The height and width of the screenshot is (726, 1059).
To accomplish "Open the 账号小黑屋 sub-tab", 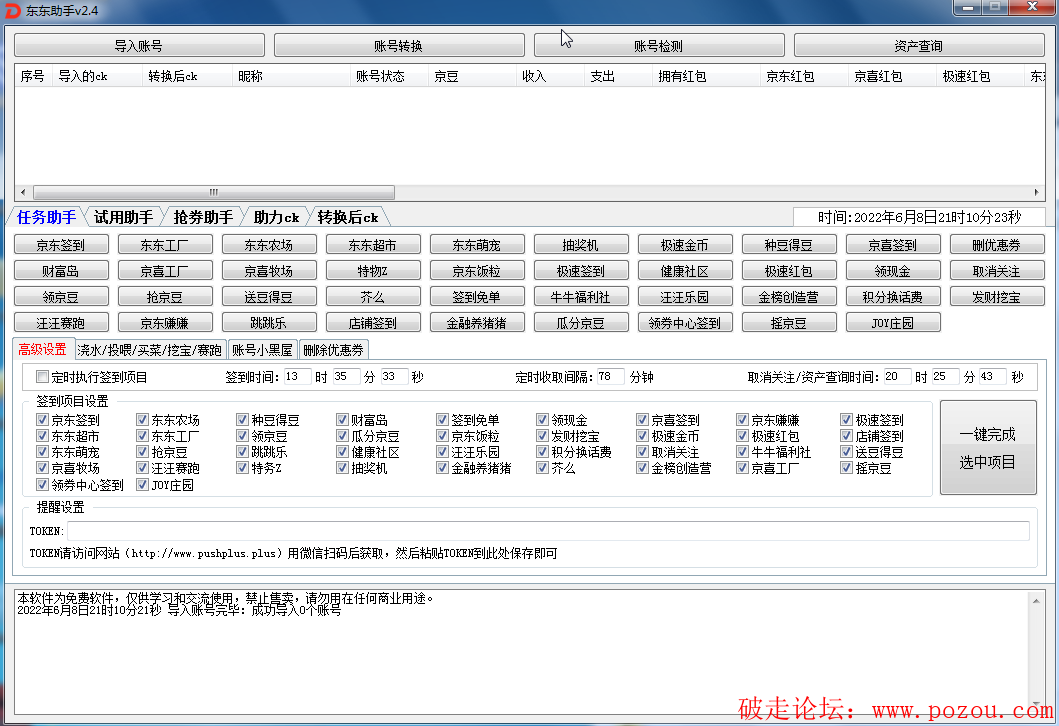I will pyautogui.click(x=262, y=350).
